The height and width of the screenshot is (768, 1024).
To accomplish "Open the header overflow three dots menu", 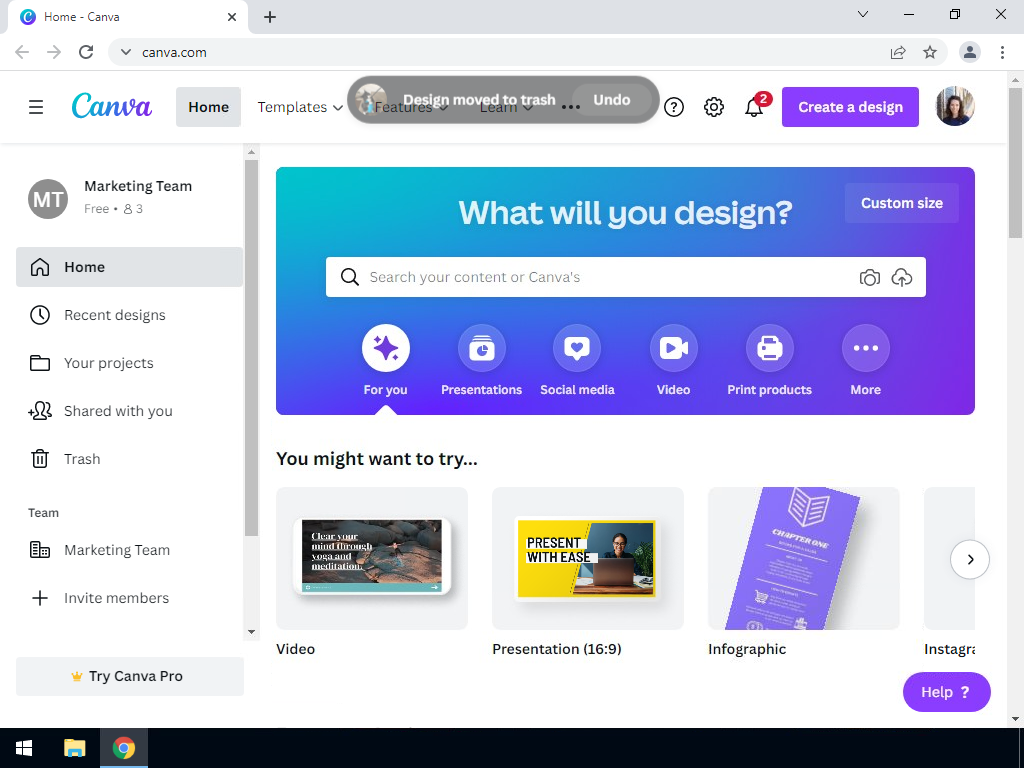I will 571,107.
